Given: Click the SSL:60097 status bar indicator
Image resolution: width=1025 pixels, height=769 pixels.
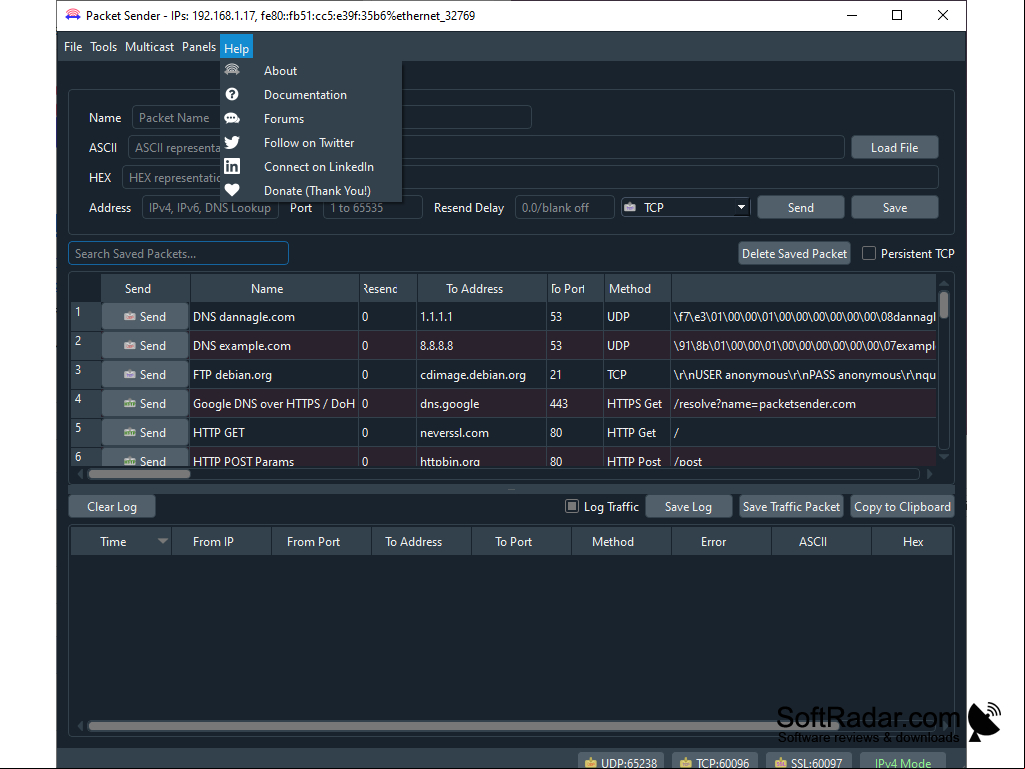Looking at the screenshot, I should click(x=809, y=762).
